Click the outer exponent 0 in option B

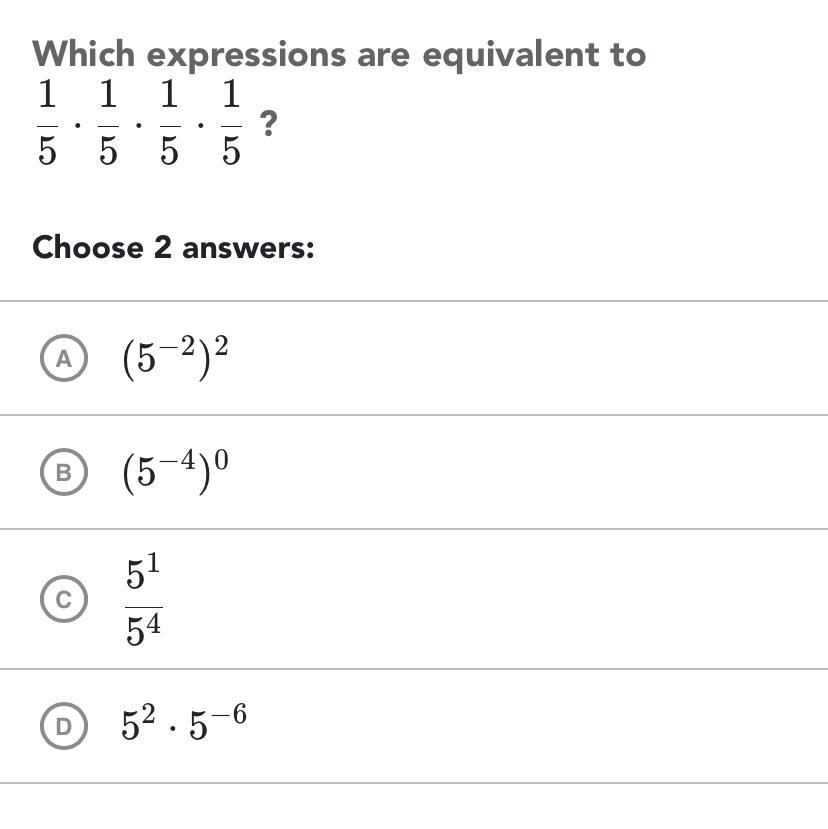222,459
